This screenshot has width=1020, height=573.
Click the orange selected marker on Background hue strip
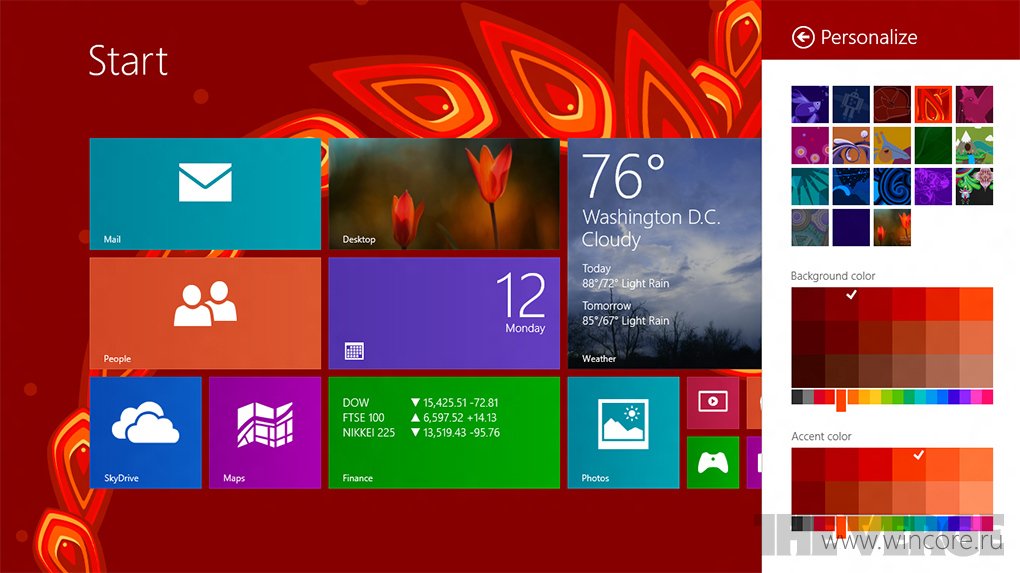[x=841, y=400]
